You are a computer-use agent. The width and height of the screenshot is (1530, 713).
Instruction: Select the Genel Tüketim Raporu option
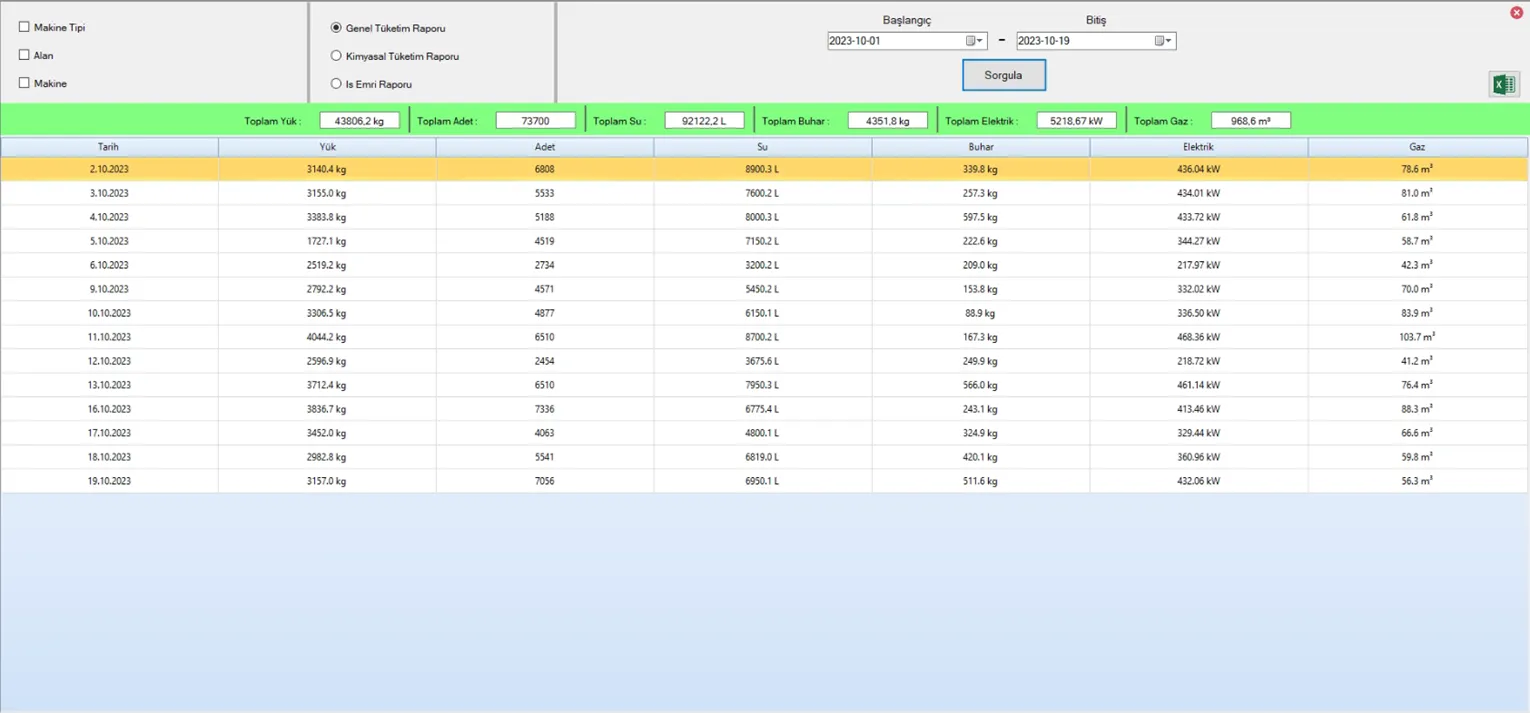[336, 28]
